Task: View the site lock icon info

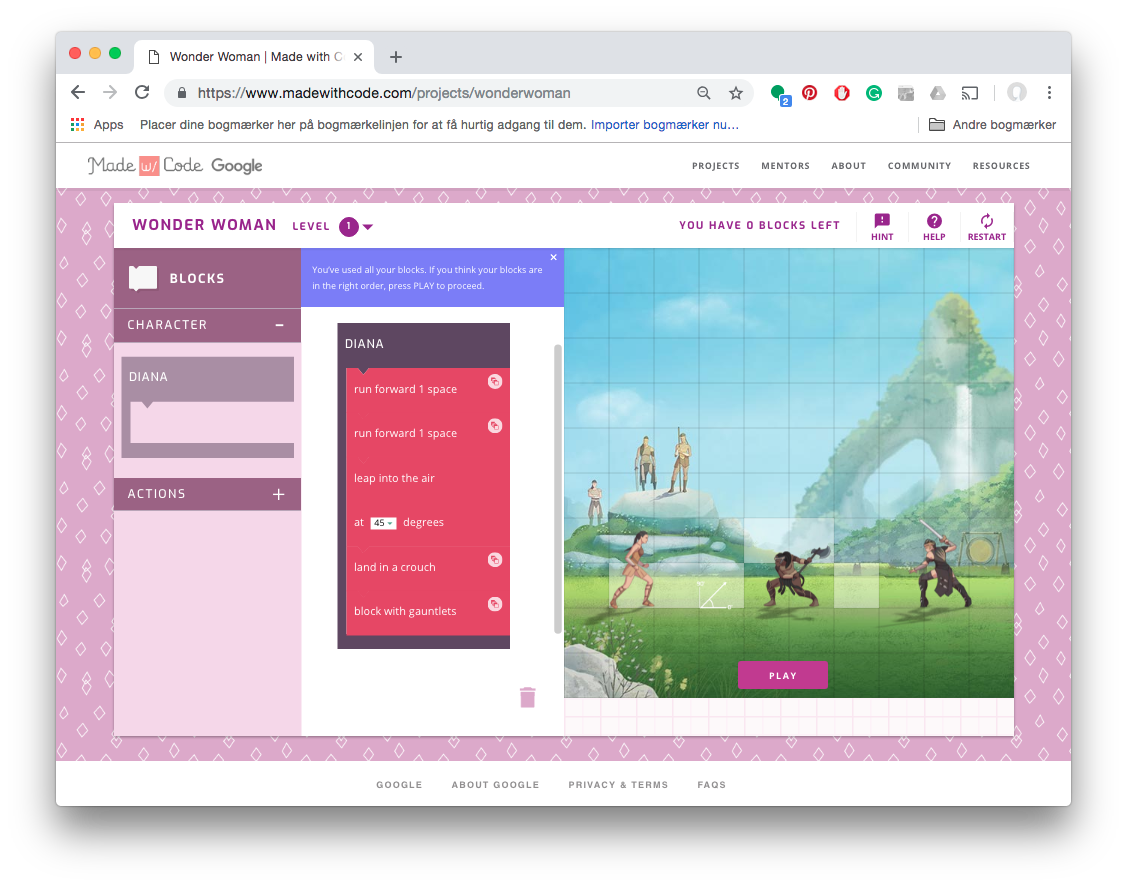Action: click(182, 93)
